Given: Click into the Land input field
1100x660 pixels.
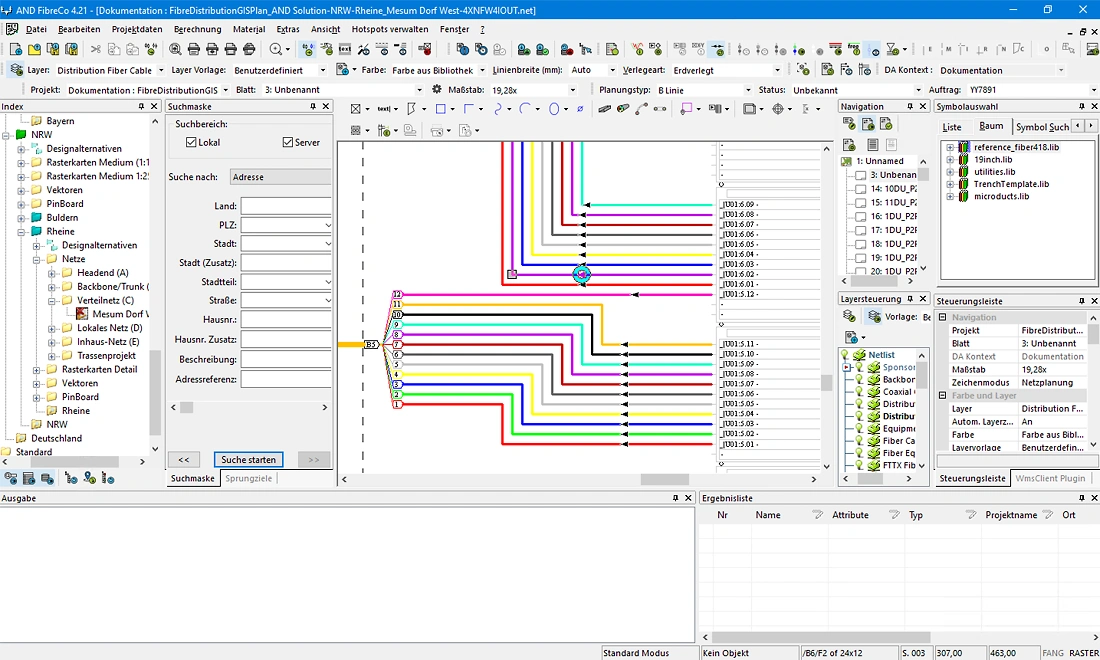Looking at the screenshot, I should (x=286, y=206).
